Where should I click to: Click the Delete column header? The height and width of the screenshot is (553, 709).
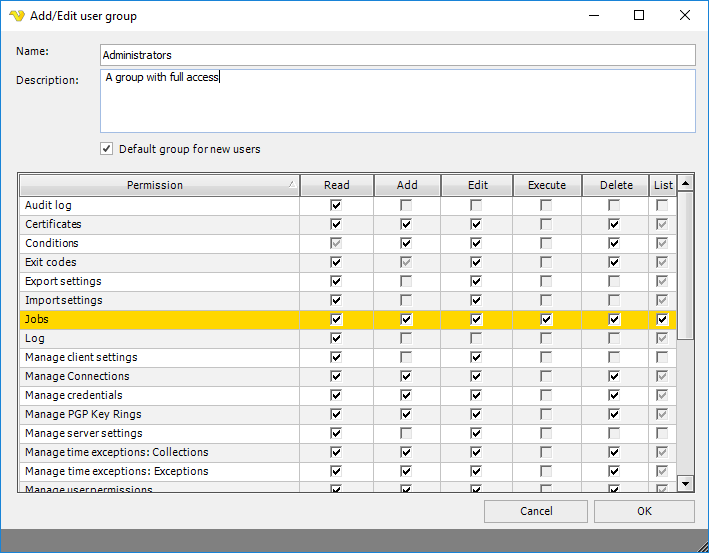pyautogui.click(x=616, y=185)
